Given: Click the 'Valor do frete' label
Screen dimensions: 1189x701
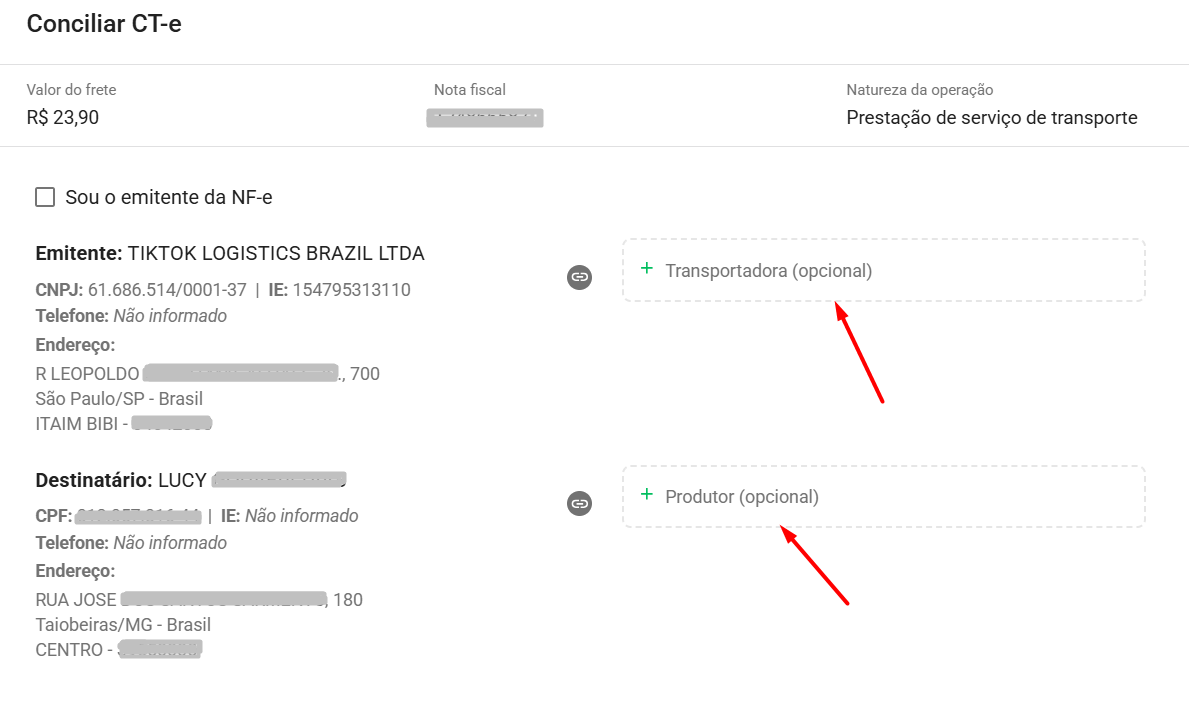Looking at the screenshot, I should pyautogui.click(x=71, y=90).
